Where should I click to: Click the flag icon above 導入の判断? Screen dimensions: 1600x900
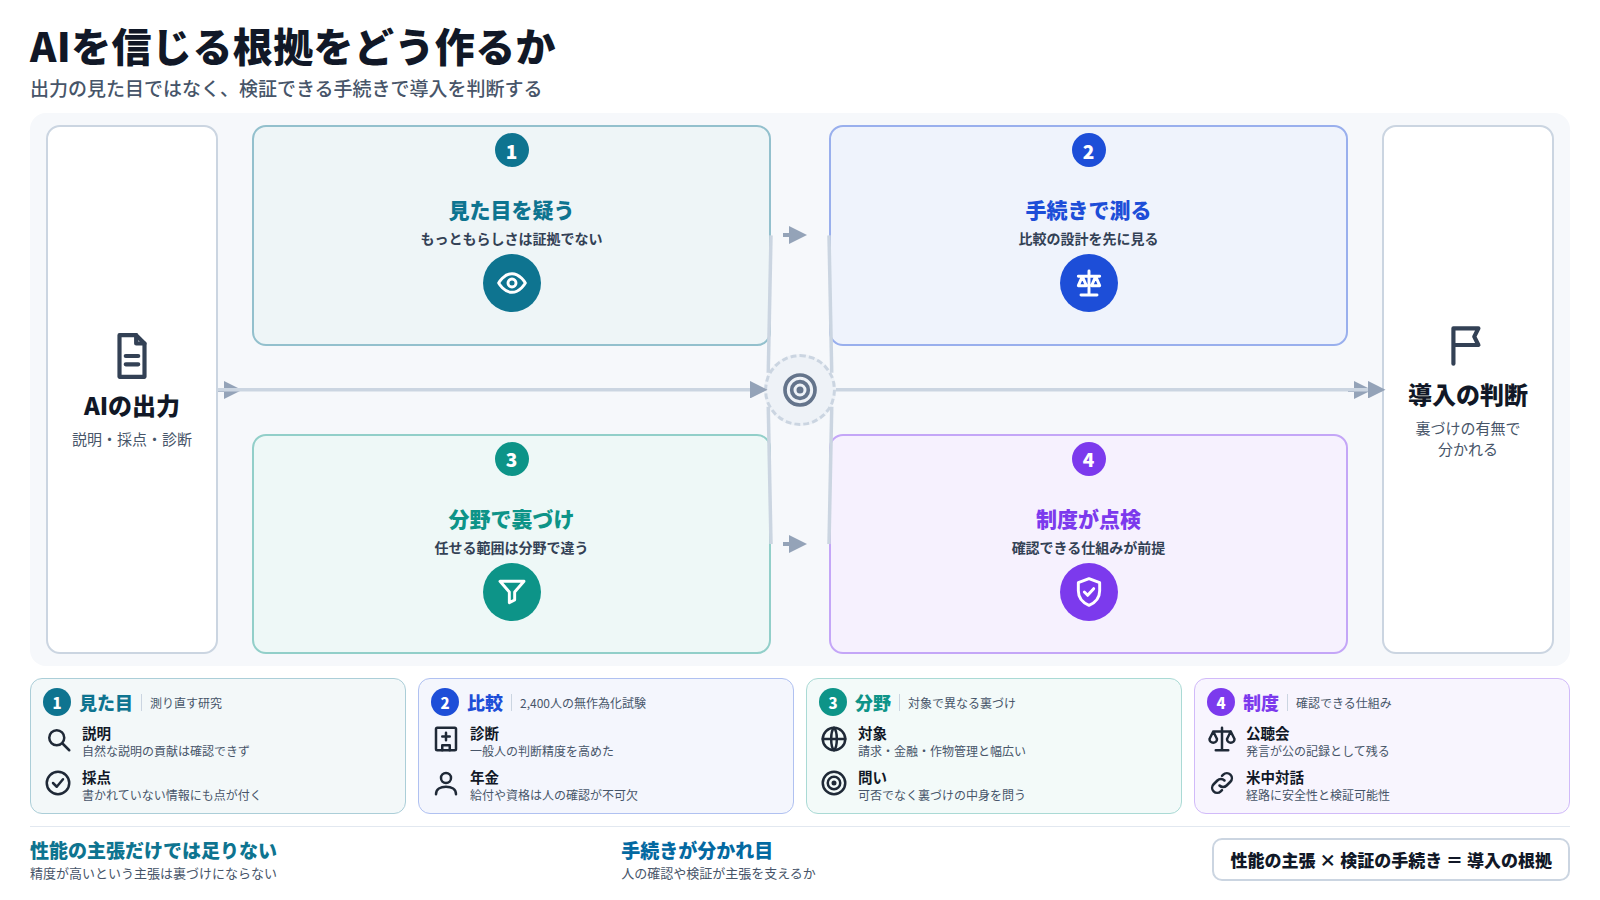(1466, 346)
